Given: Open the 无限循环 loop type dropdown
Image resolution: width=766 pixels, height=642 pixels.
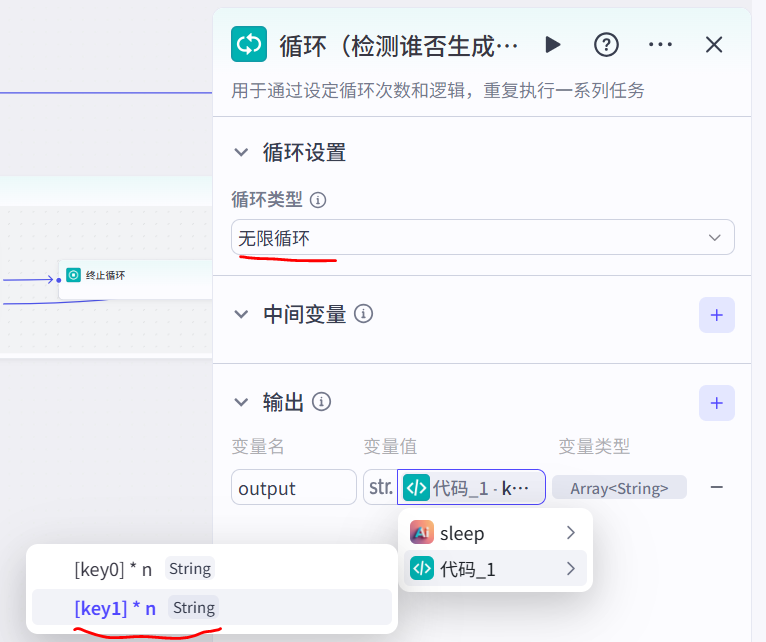Looking at the screenshot, I should [483, 237].
